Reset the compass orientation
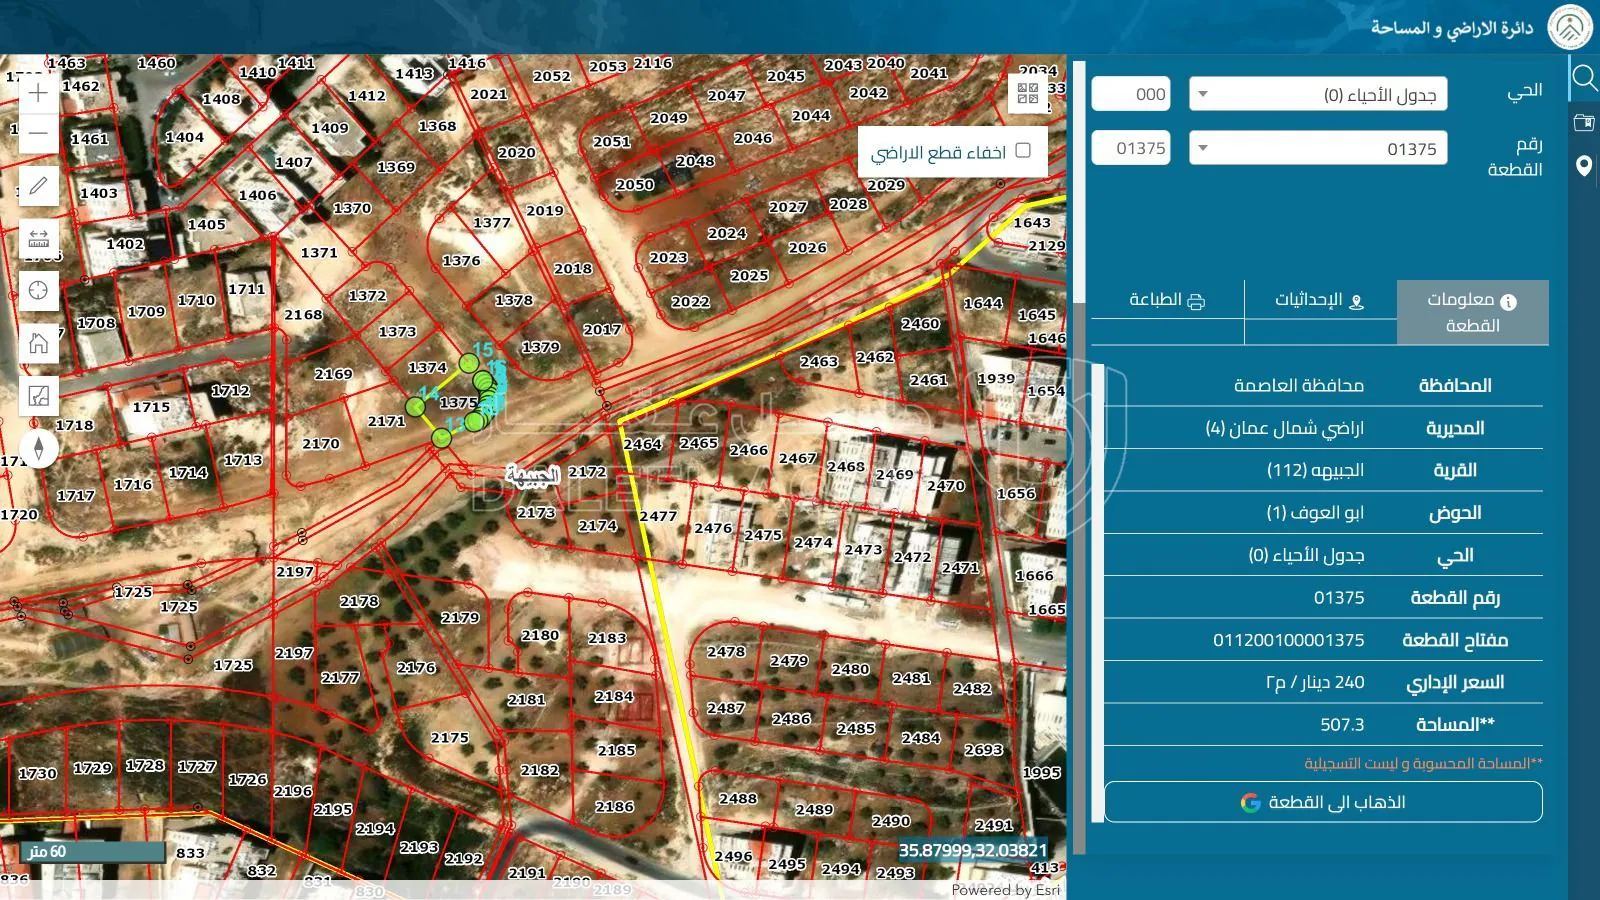The height and width of the screenshot is (900, 1600). pos(38,448)
